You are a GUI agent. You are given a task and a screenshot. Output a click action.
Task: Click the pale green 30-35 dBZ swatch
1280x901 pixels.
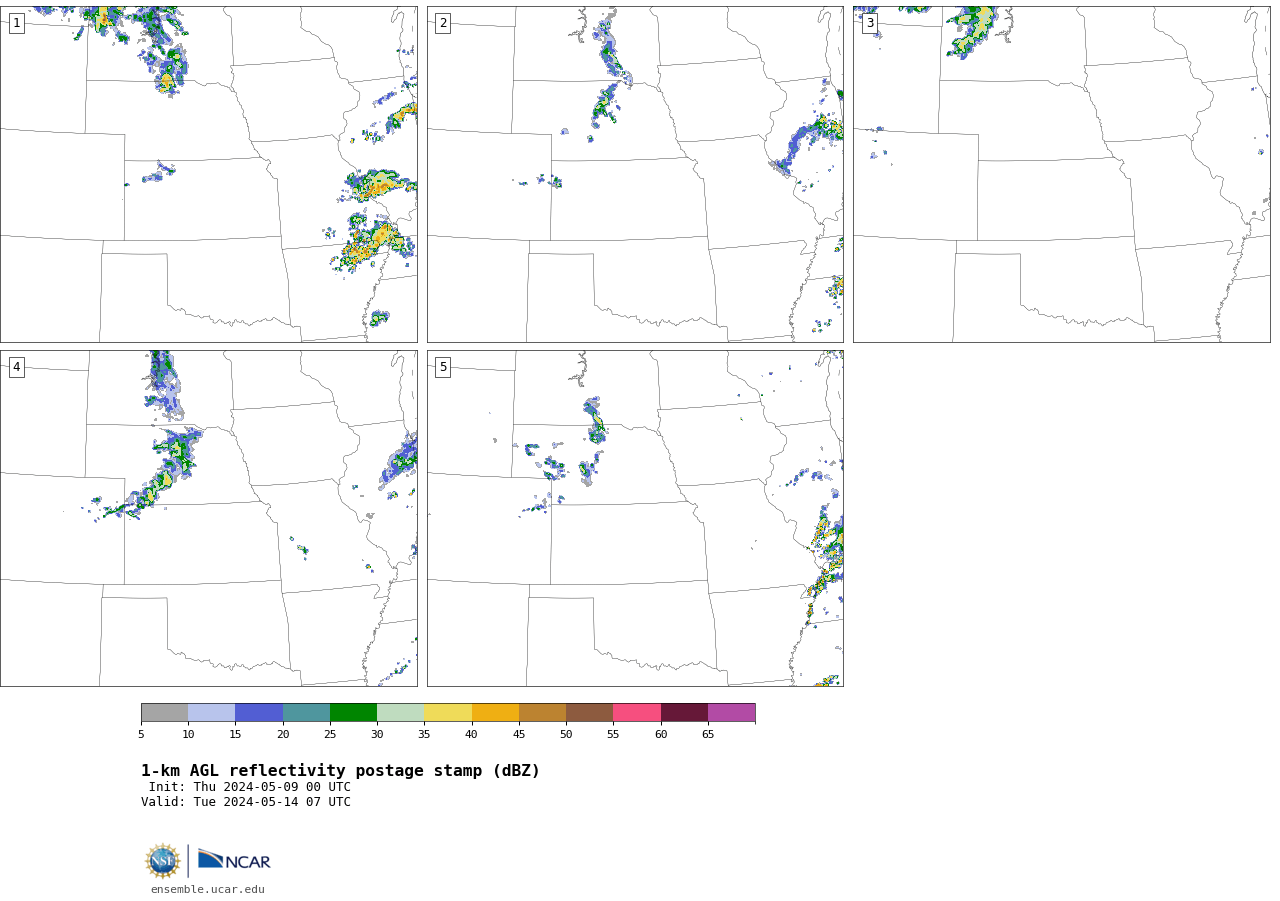click(x=401, y=713)
